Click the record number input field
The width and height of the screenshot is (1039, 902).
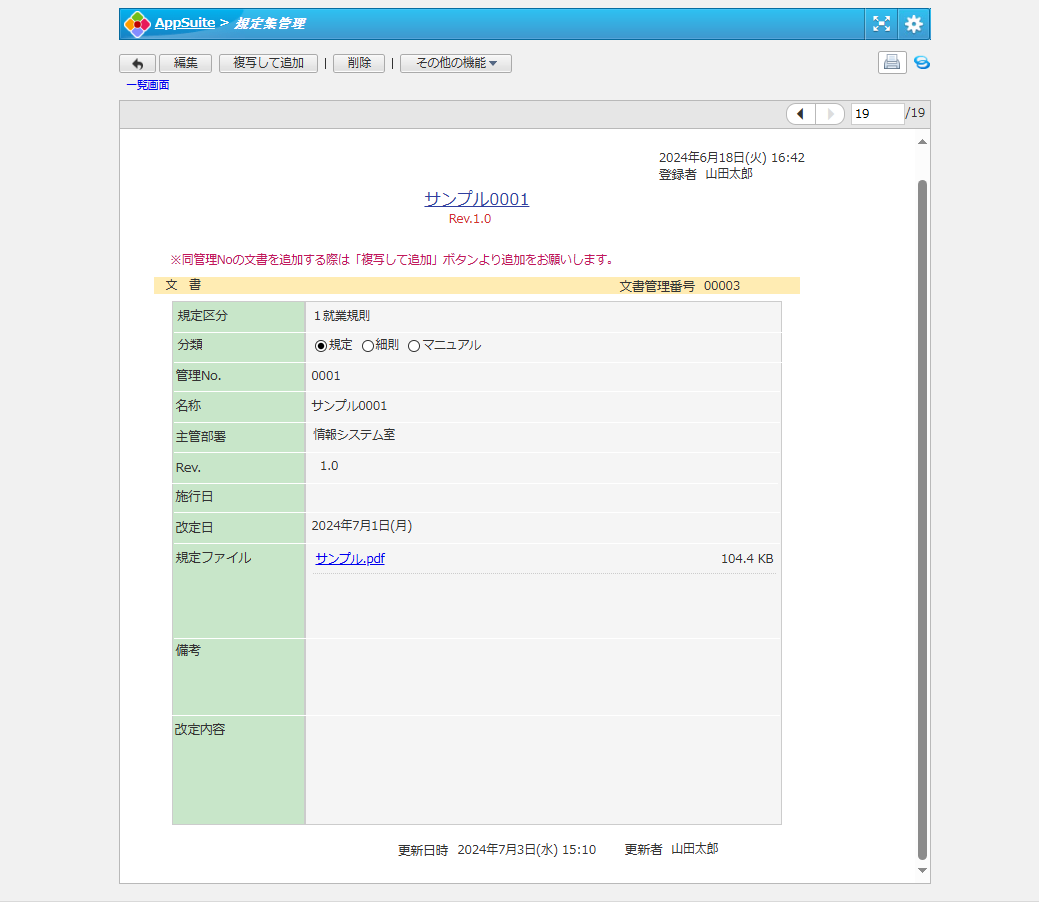[876, 114]
